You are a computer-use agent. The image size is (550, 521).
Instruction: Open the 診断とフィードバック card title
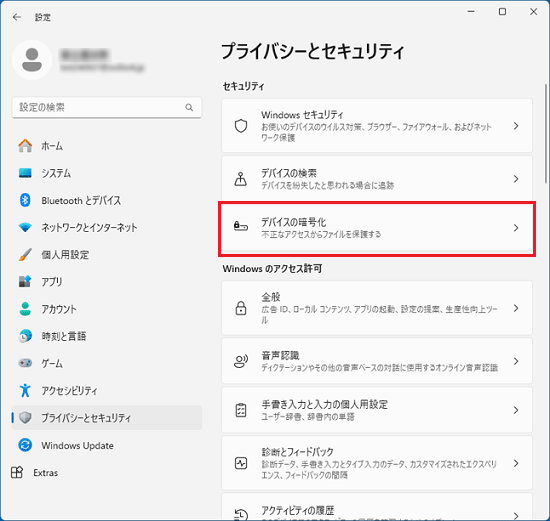[x=297, y=452]
